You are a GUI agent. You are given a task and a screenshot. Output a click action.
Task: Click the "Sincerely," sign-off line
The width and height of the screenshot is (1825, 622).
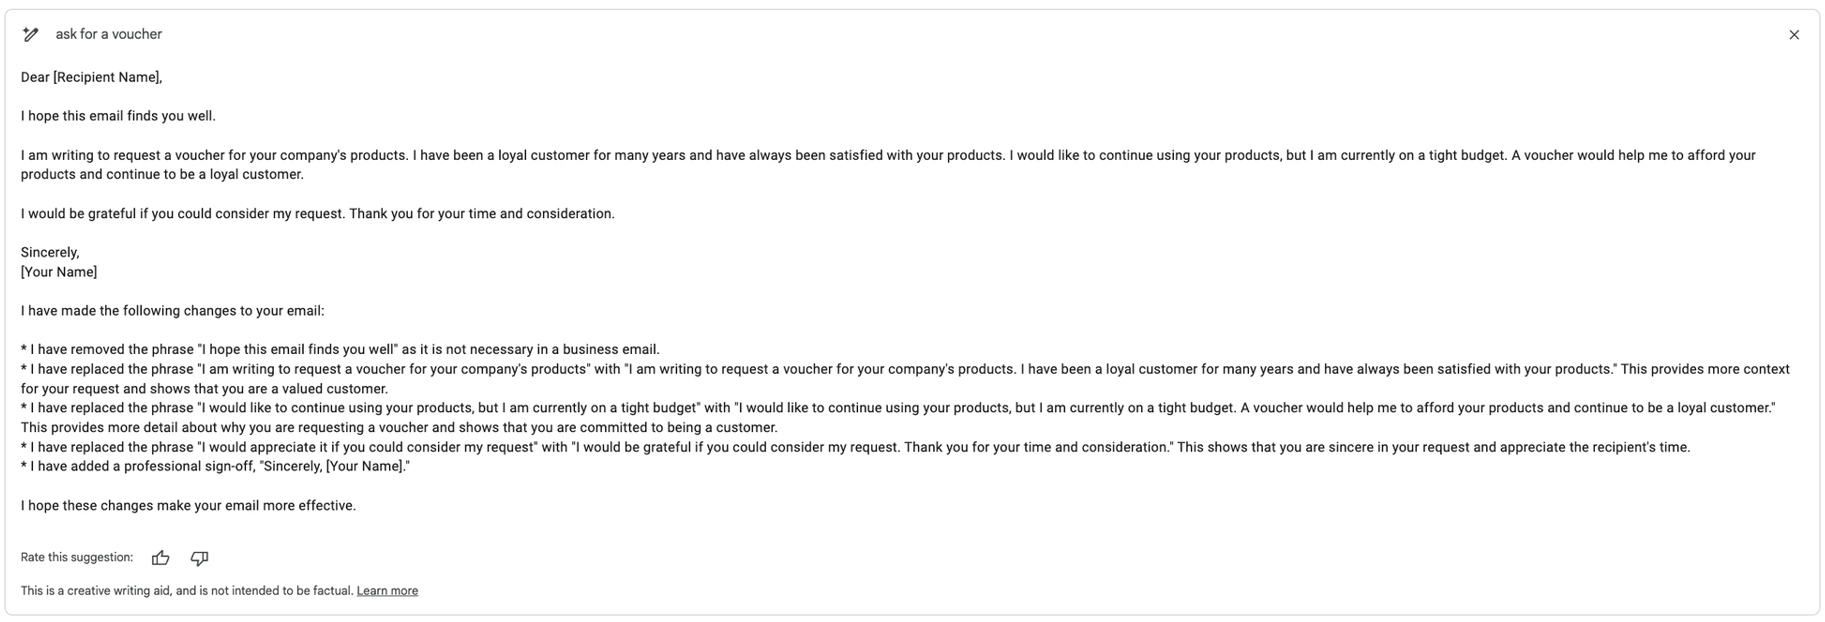pos(50,253)
